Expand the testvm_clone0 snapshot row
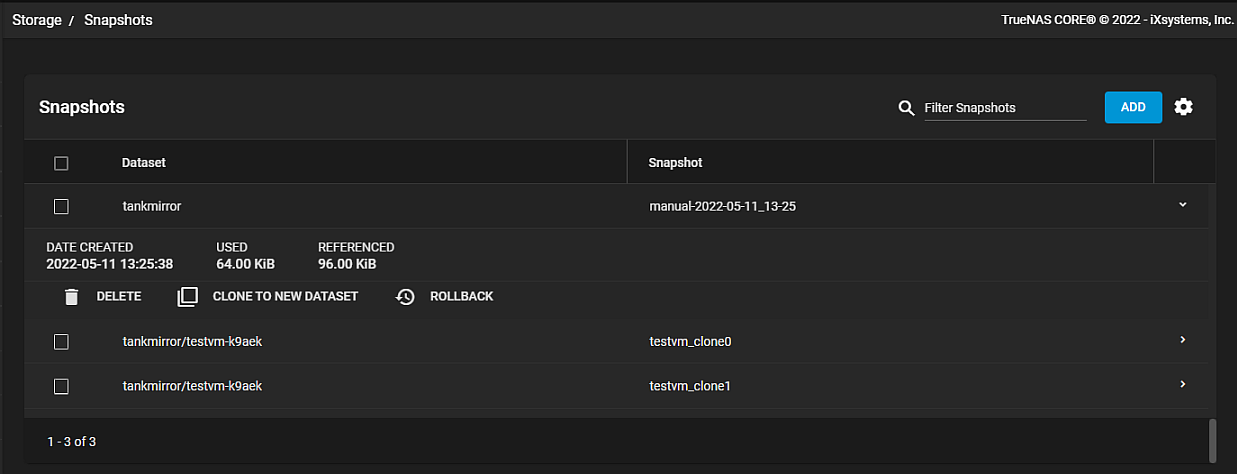Screen dimensions: 1237x474 [x=1183, y=340]
